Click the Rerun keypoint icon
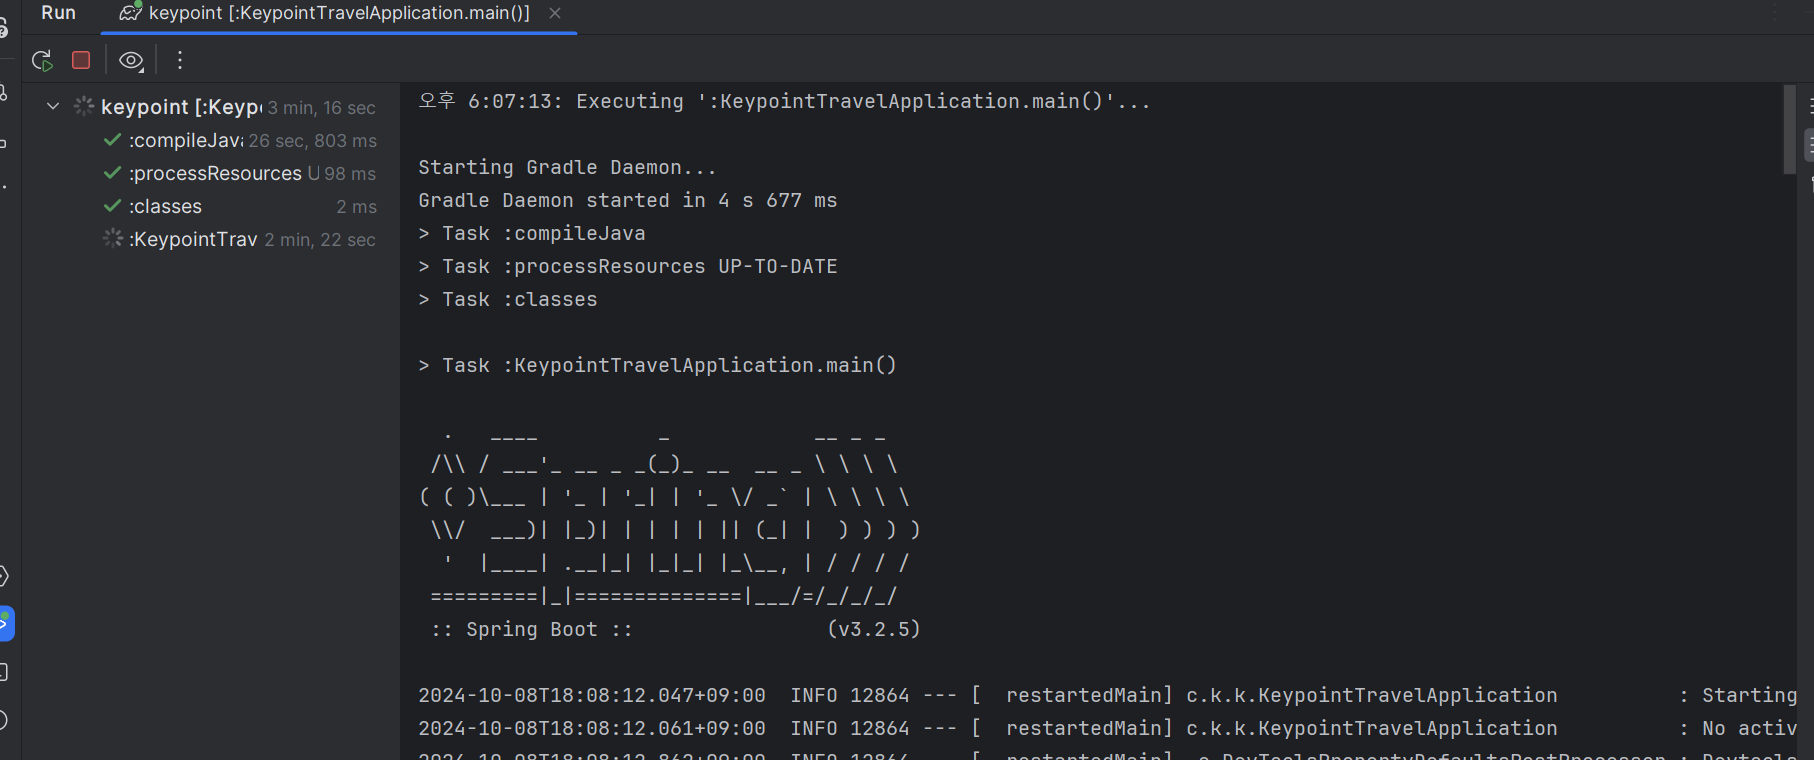This screenshot has width=1814, height=760. [x=42, y=61]
